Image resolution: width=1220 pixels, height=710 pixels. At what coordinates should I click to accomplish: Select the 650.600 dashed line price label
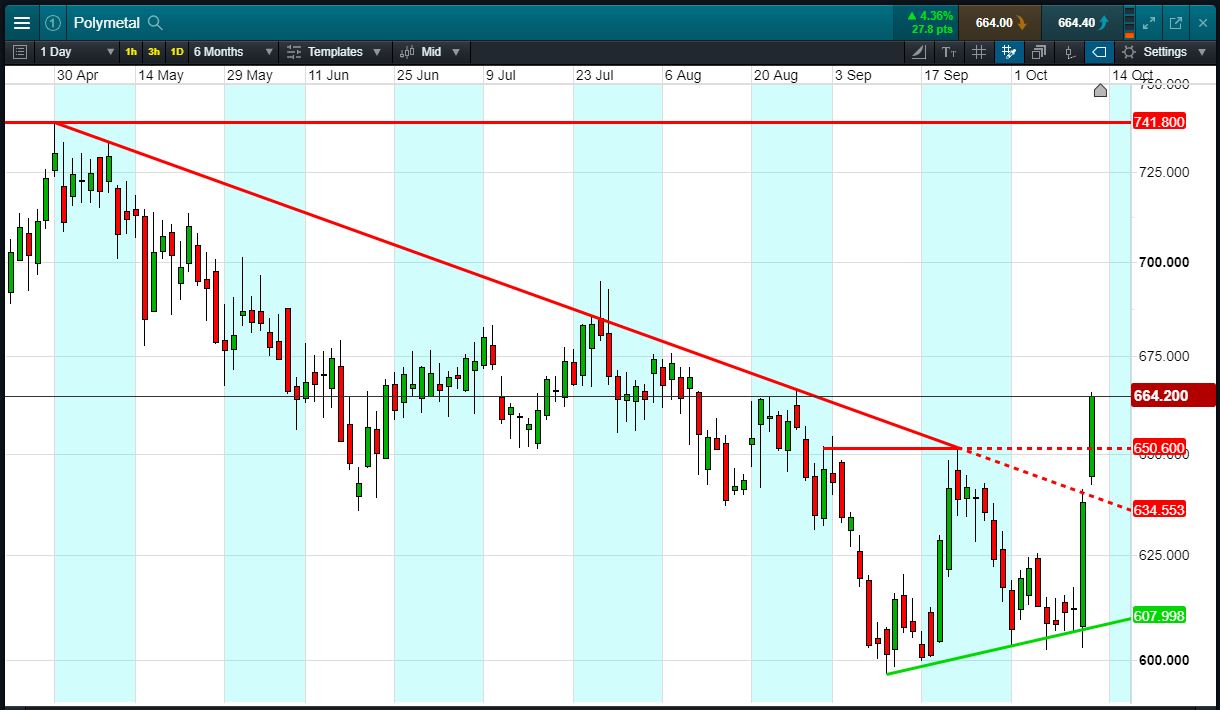[x=1159, y=448]
